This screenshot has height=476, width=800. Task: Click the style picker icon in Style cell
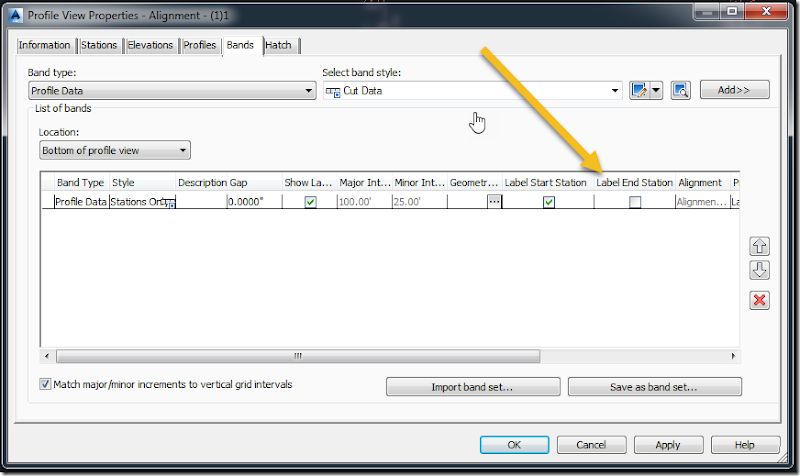pos(169,203)
